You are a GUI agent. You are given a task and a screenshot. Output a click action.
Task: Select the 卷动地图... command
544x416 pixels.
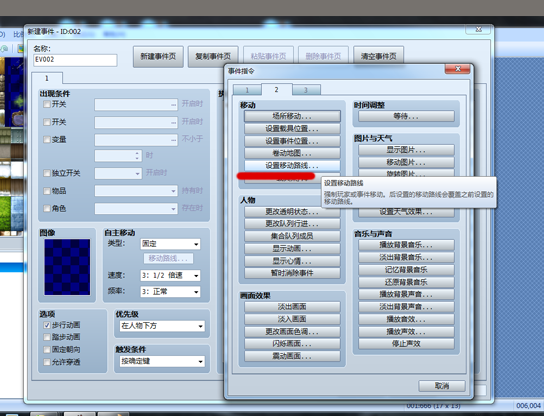(x=292, y=153)
